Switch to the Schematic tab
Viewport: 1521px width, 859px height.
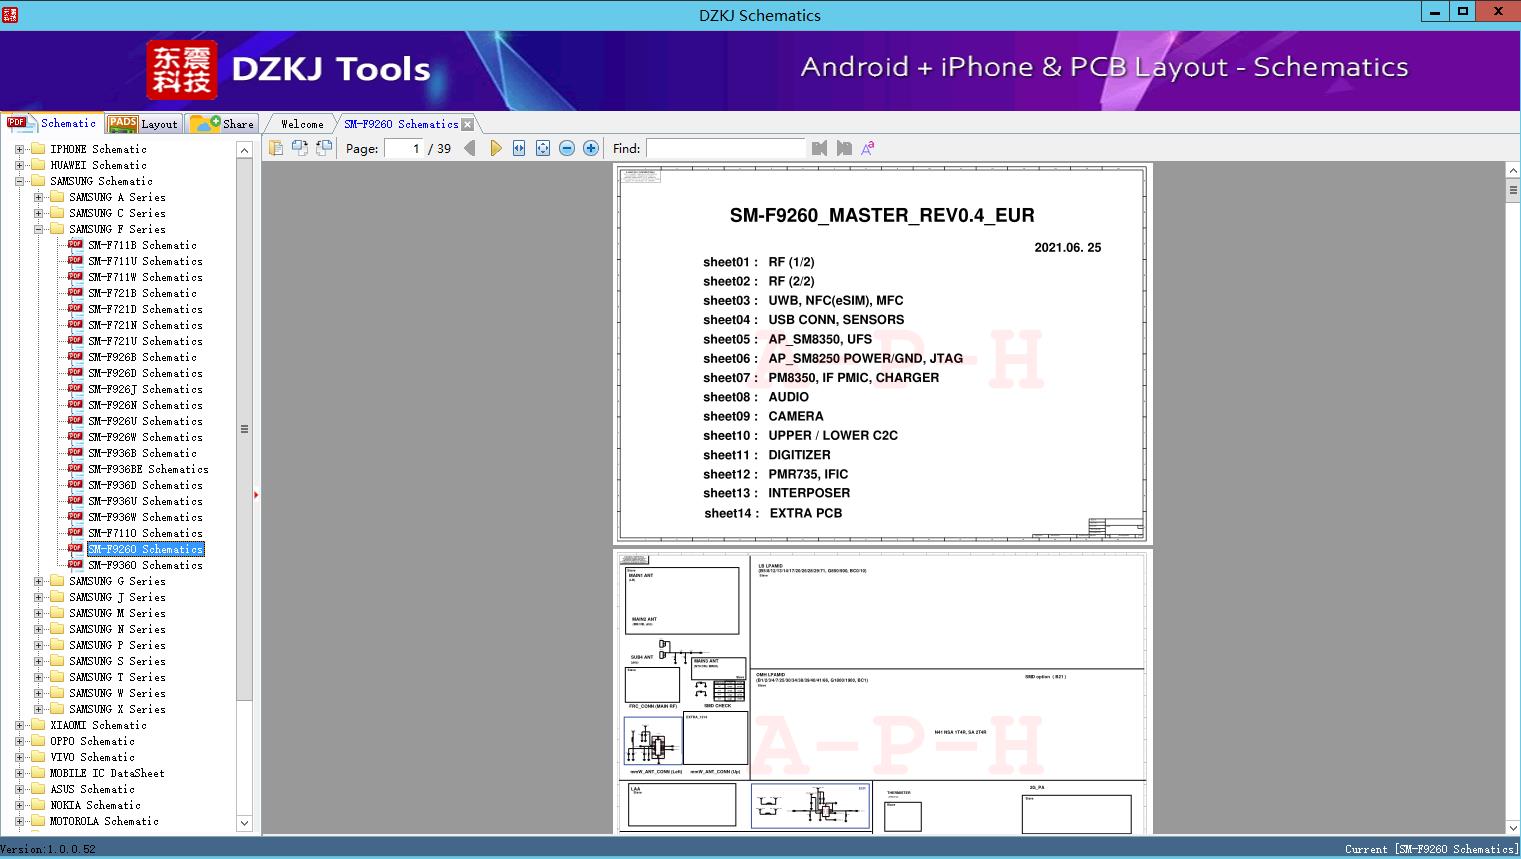click(x=52, y=123)
